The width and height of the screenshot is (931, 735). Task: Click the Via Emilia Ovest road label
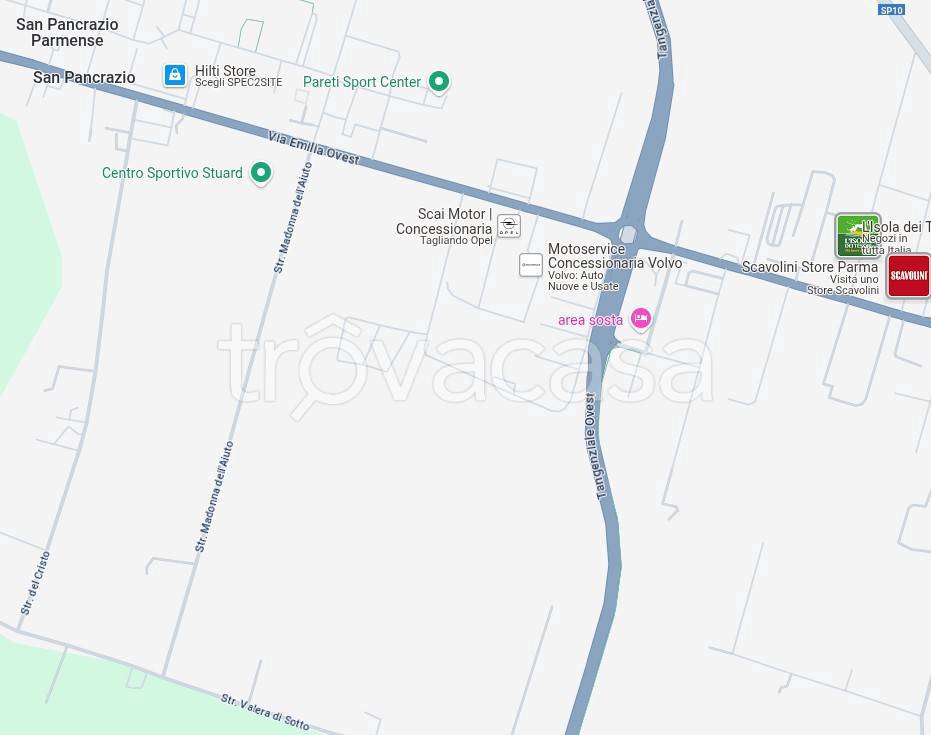[x=314, y=148]
